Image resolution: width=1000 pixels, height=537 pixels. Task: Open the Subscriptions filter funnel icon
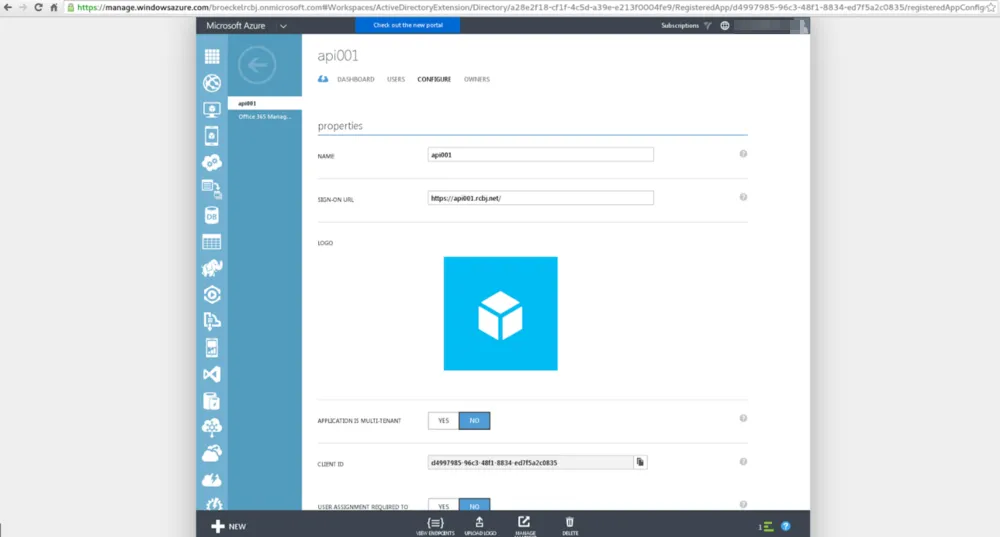pyautogui.click(x=708, y=26)
